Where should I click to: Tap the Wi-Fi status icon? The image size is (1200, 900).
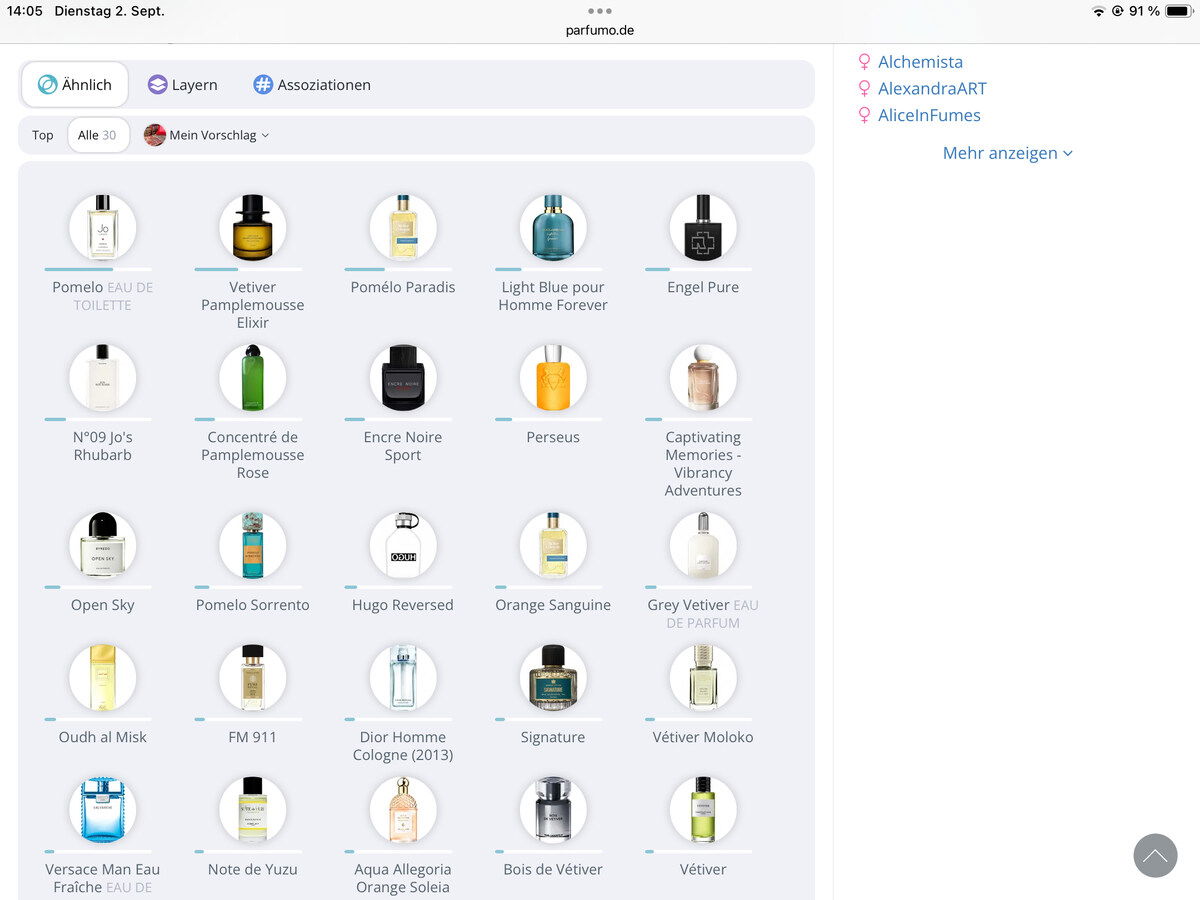click(x=1099, y=11)
